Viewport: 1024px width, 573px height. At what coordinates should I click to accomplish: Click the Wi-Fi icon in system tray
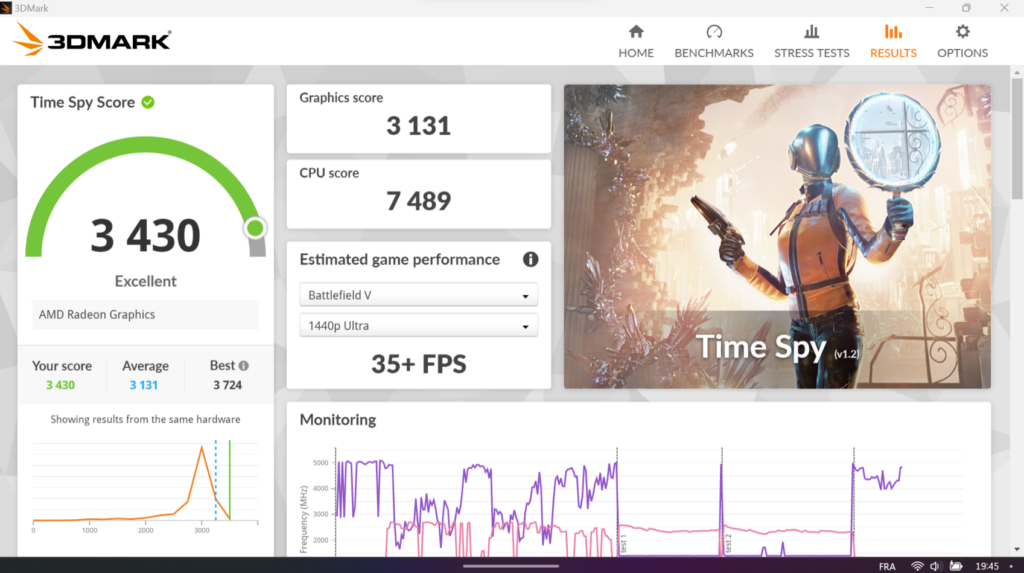(x=917, y=566)
